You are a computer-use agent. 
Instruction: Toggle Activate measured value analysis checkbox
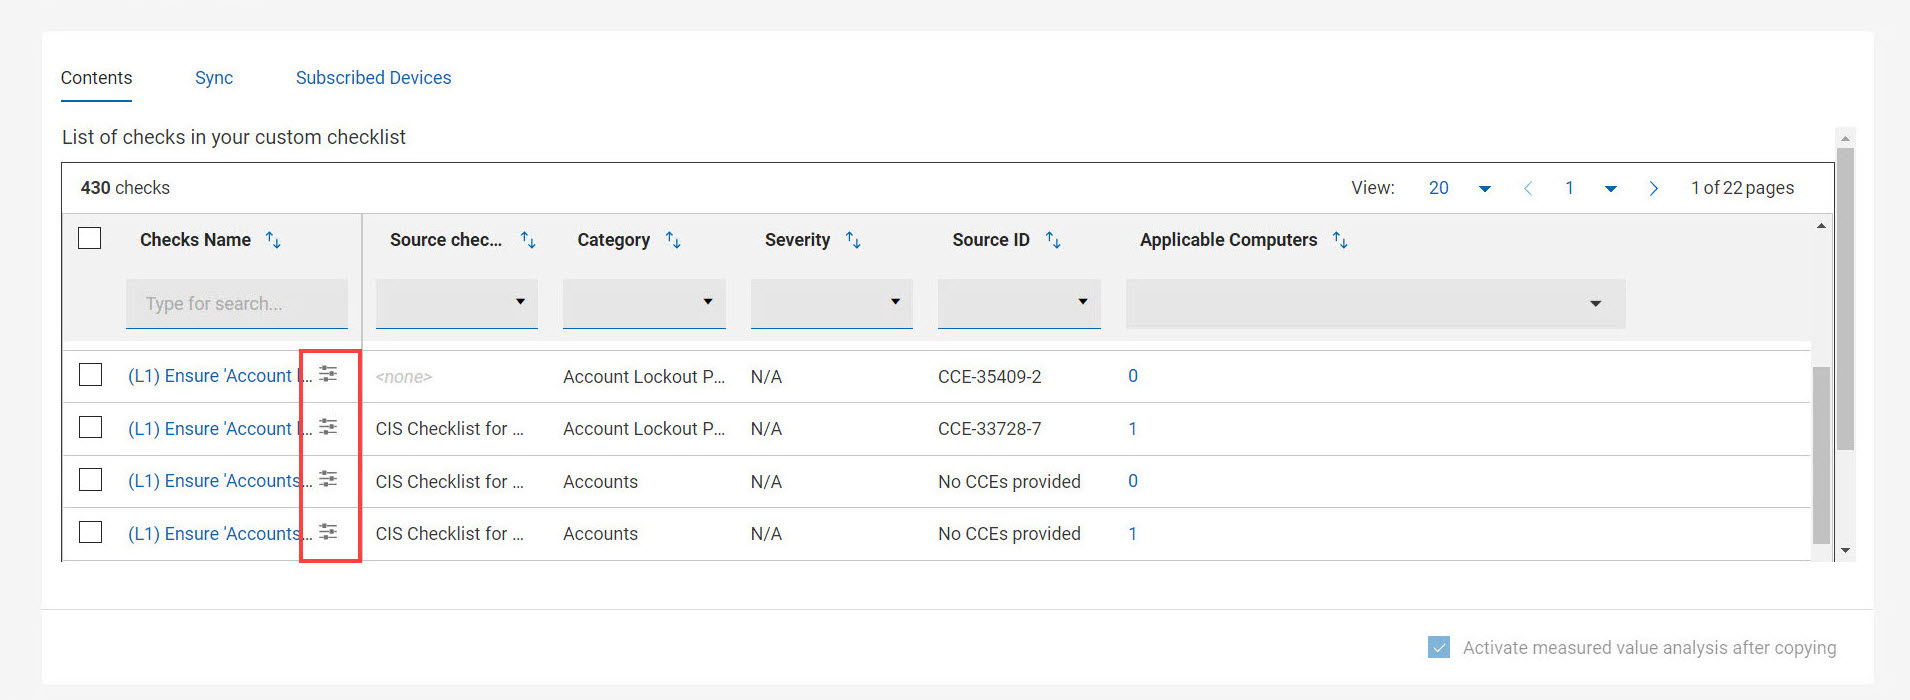[x=1439, y=647]
